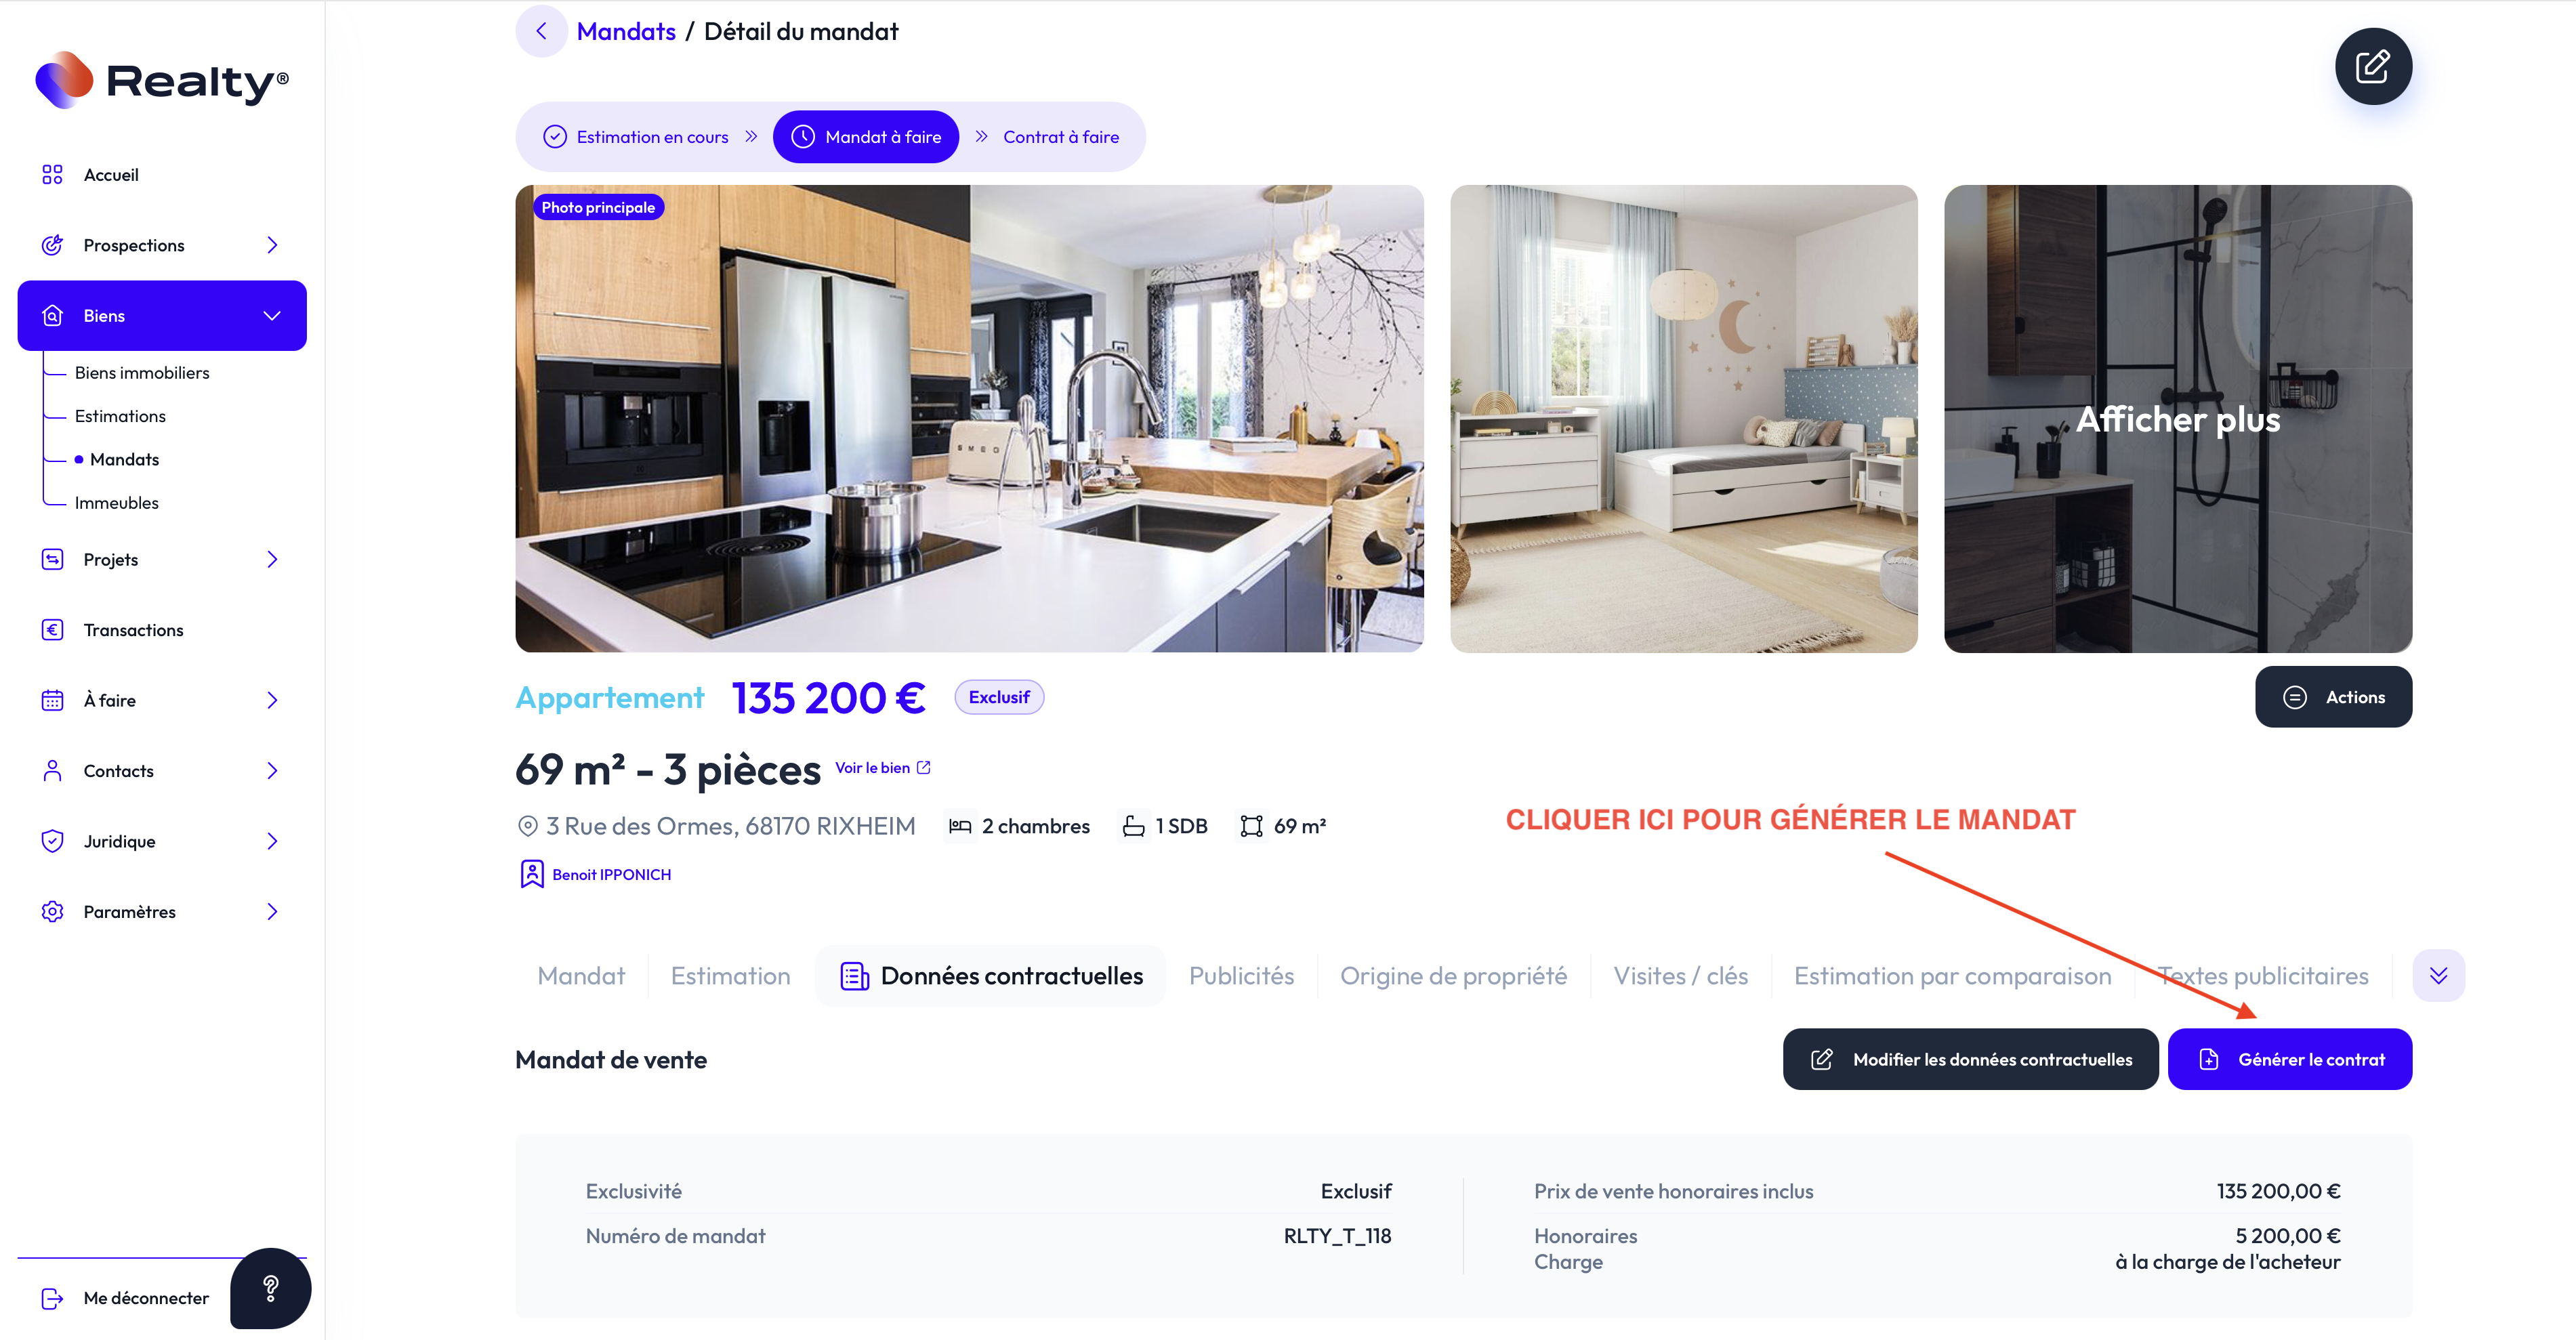
Task: Switch to the Publicités tab
Action: (1241, 976)
